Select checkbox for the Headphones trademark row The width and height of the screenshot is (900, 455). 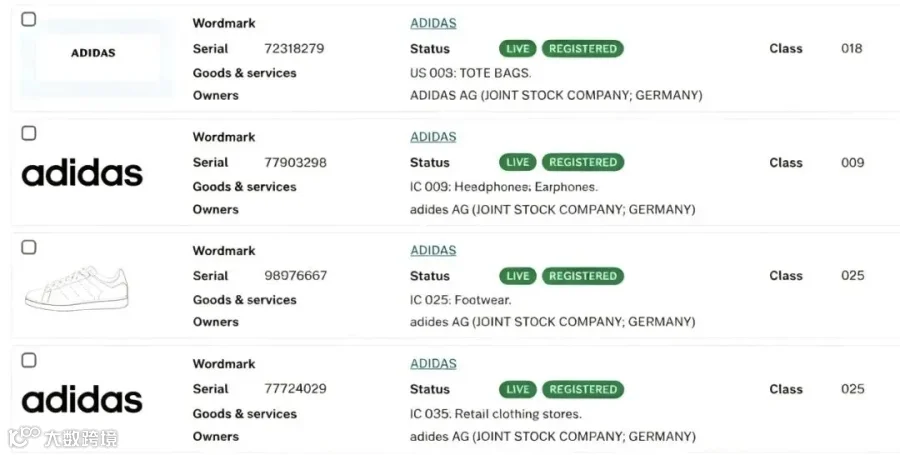[x=29, y=133]
